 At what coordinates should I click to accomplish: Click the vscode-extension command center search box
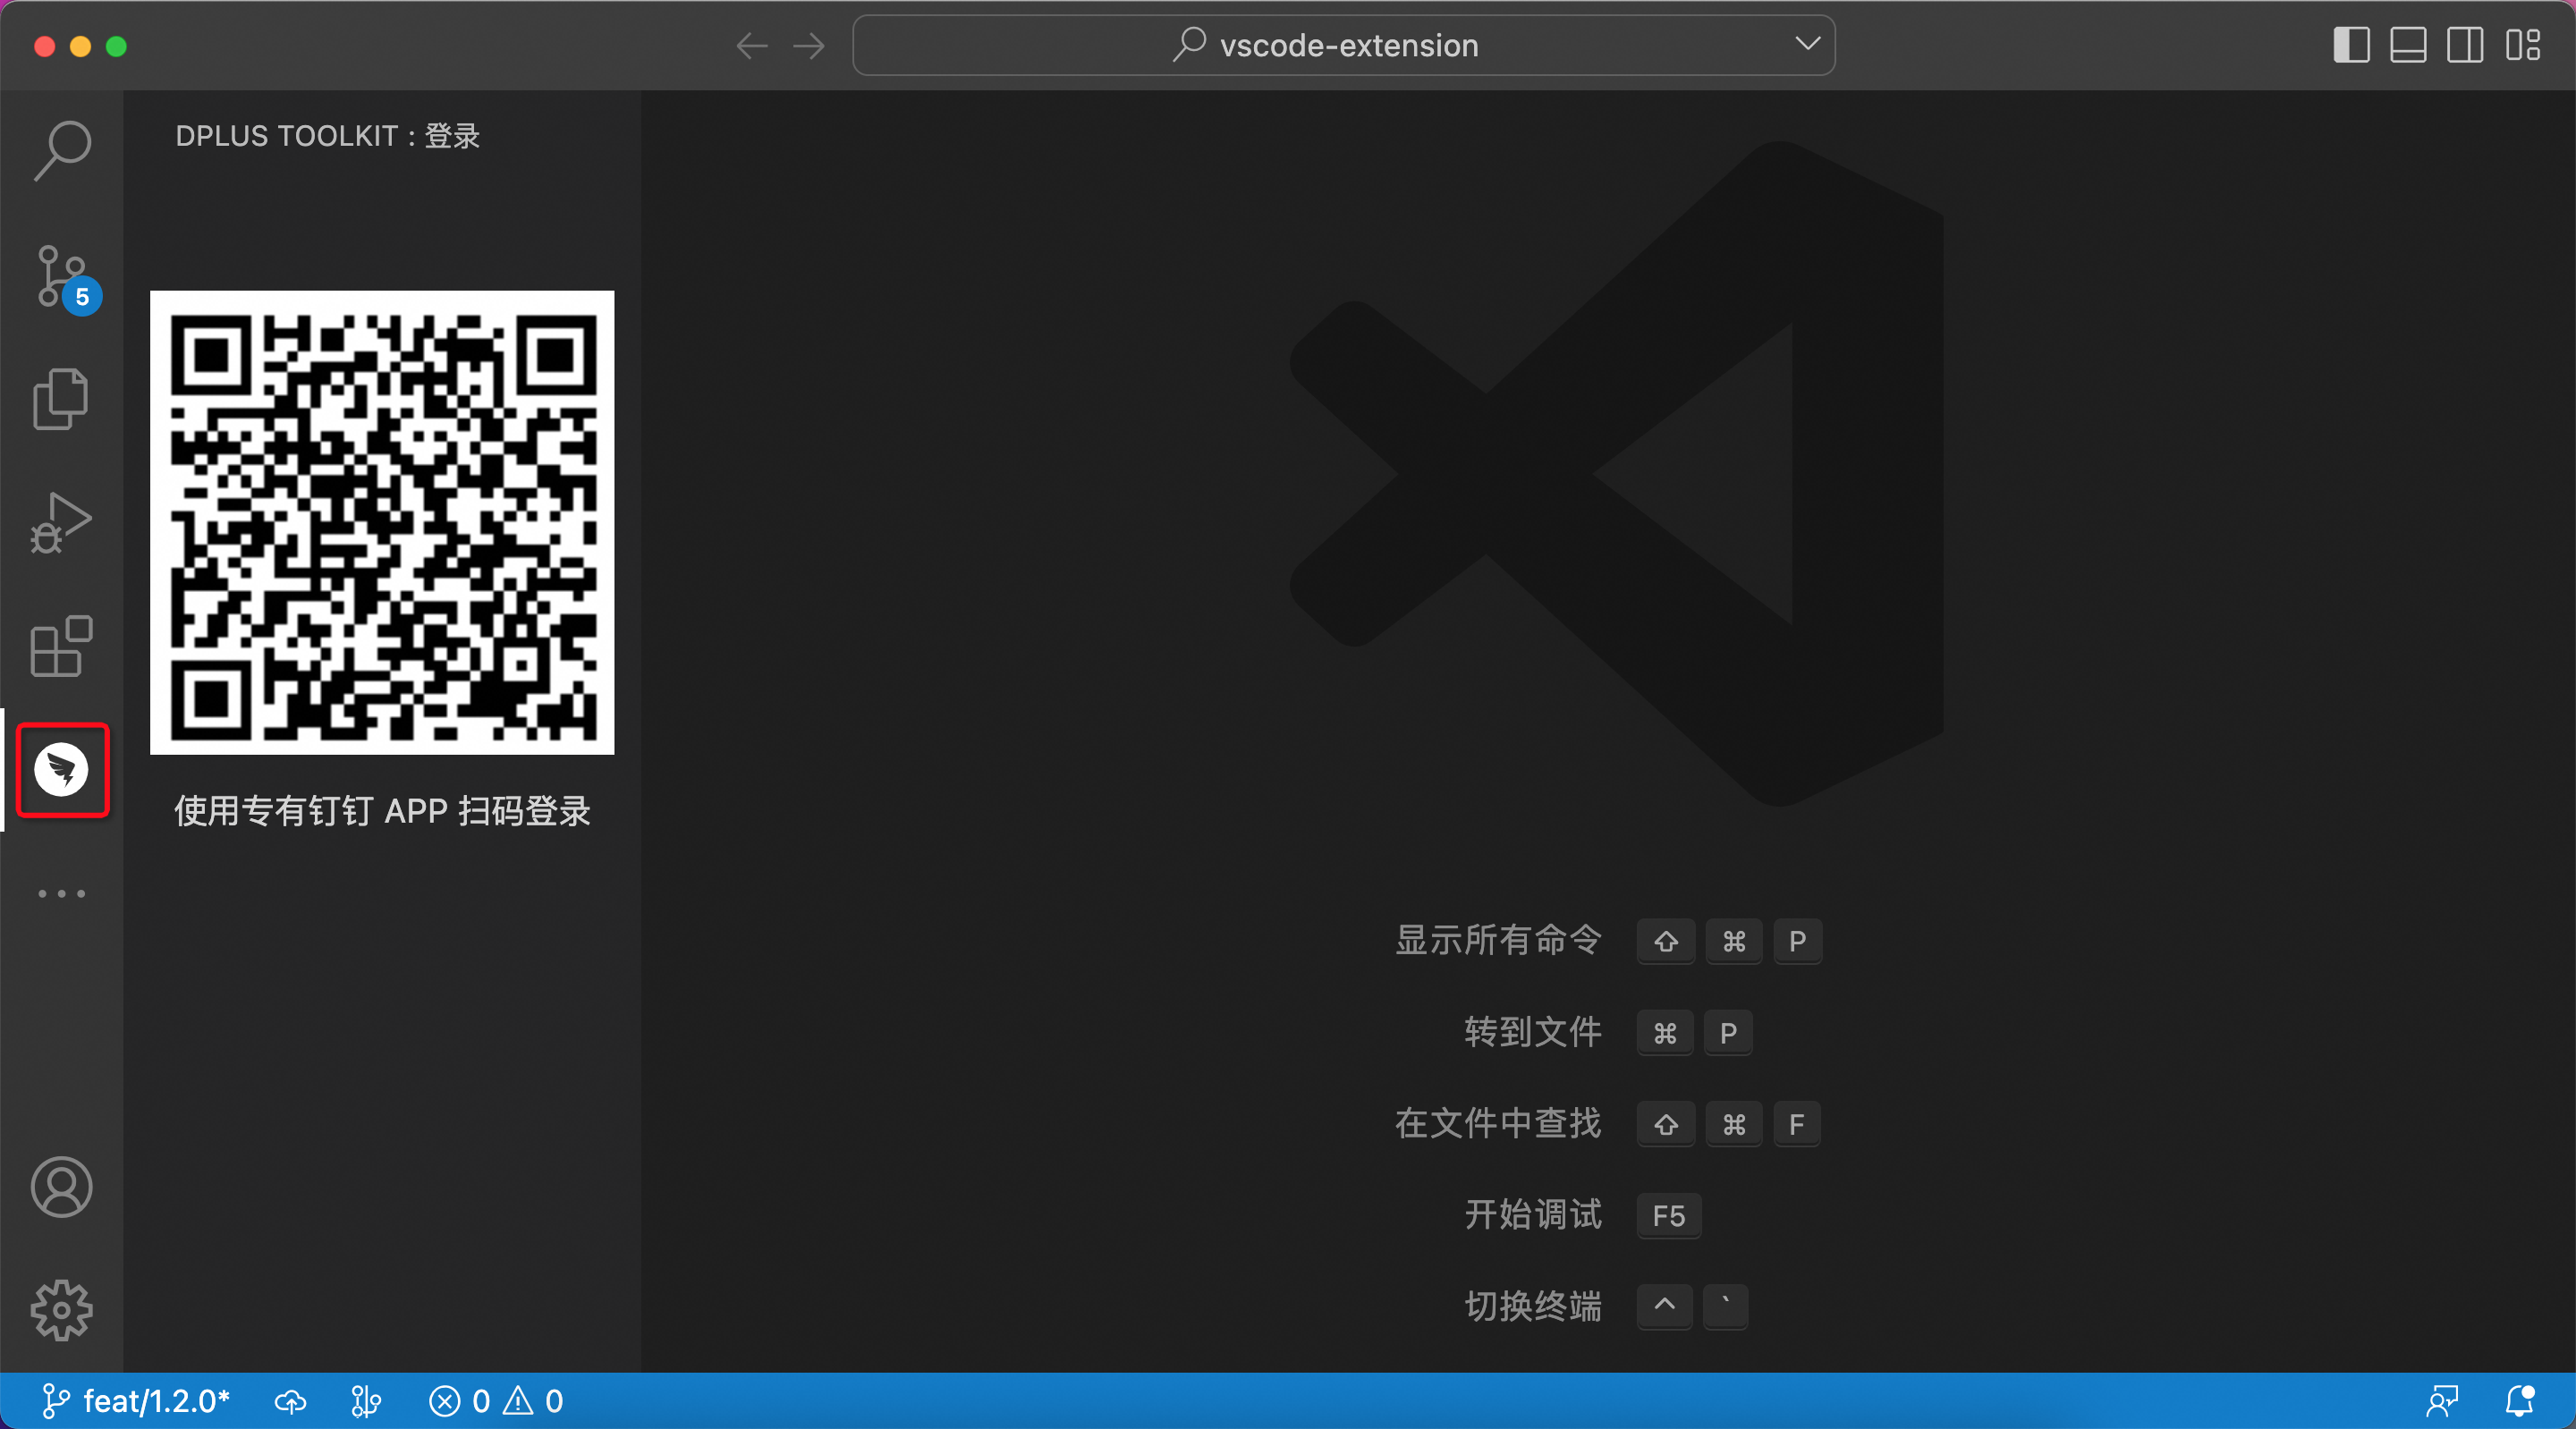(1343, 45)
